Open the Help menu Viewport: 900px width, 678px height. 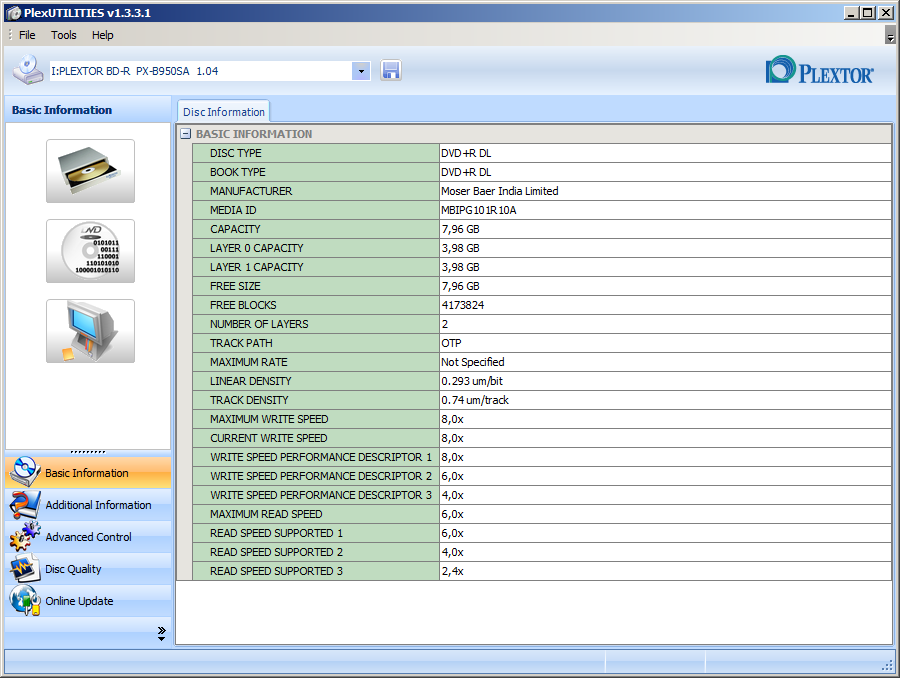coord(103,35)
